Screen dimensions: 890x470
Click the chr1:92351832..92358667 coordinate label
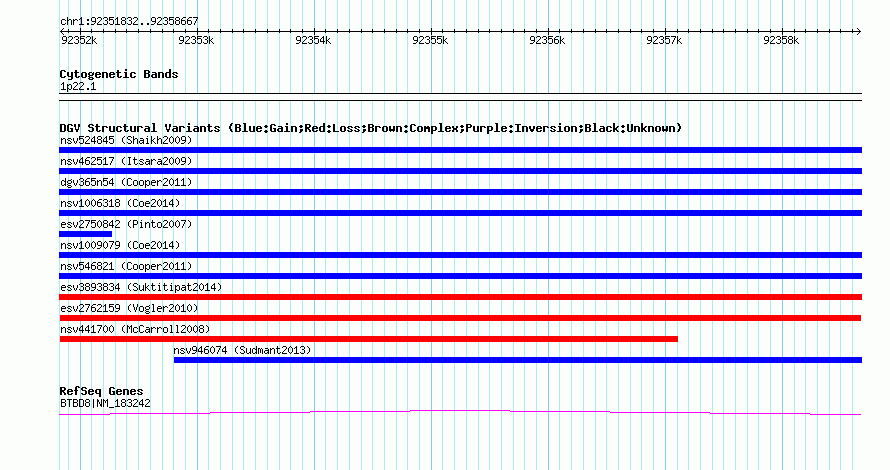[129, 22]
